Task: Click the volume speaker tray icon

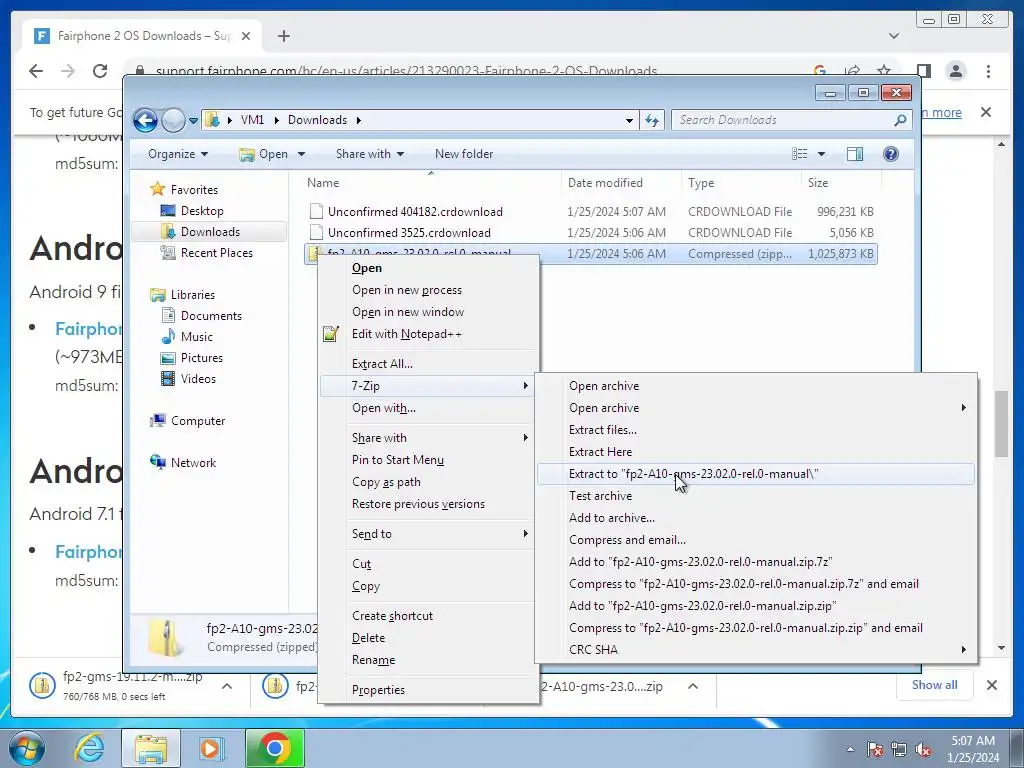Action: (923, 750)
